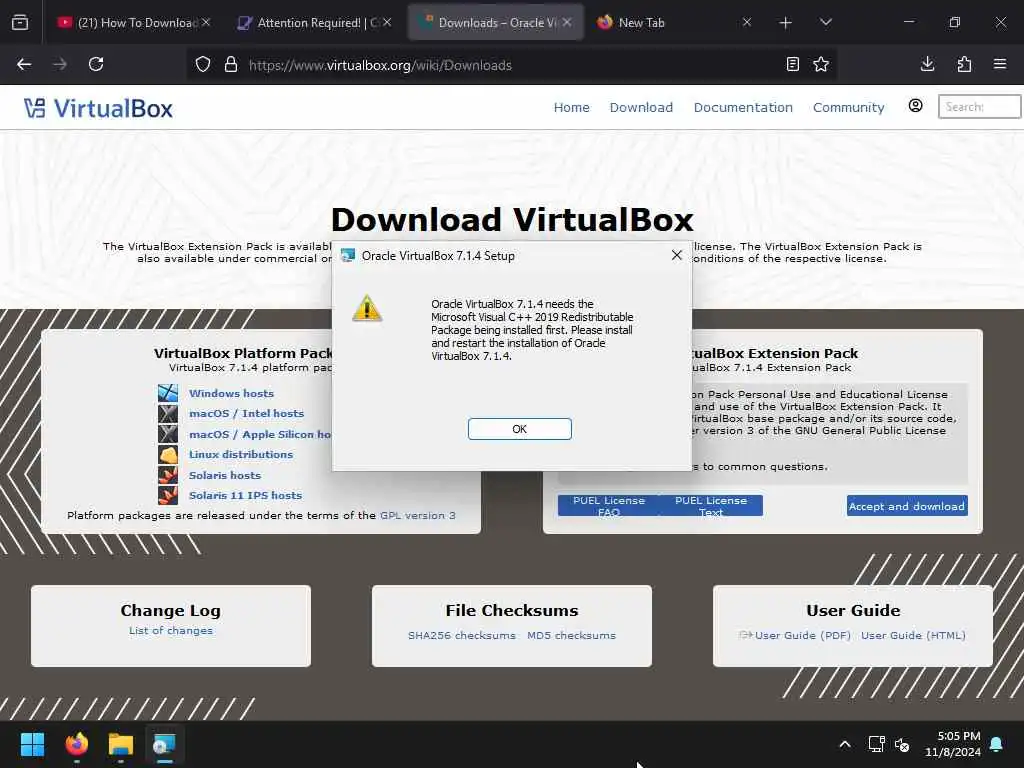Click the browser forward arrow
Image resolution: width=1024 pixels, height=768 pixels.
(59, 64)
